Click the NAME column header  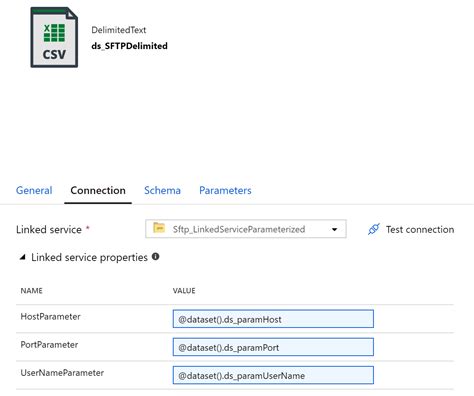click(x=31, y=291)
